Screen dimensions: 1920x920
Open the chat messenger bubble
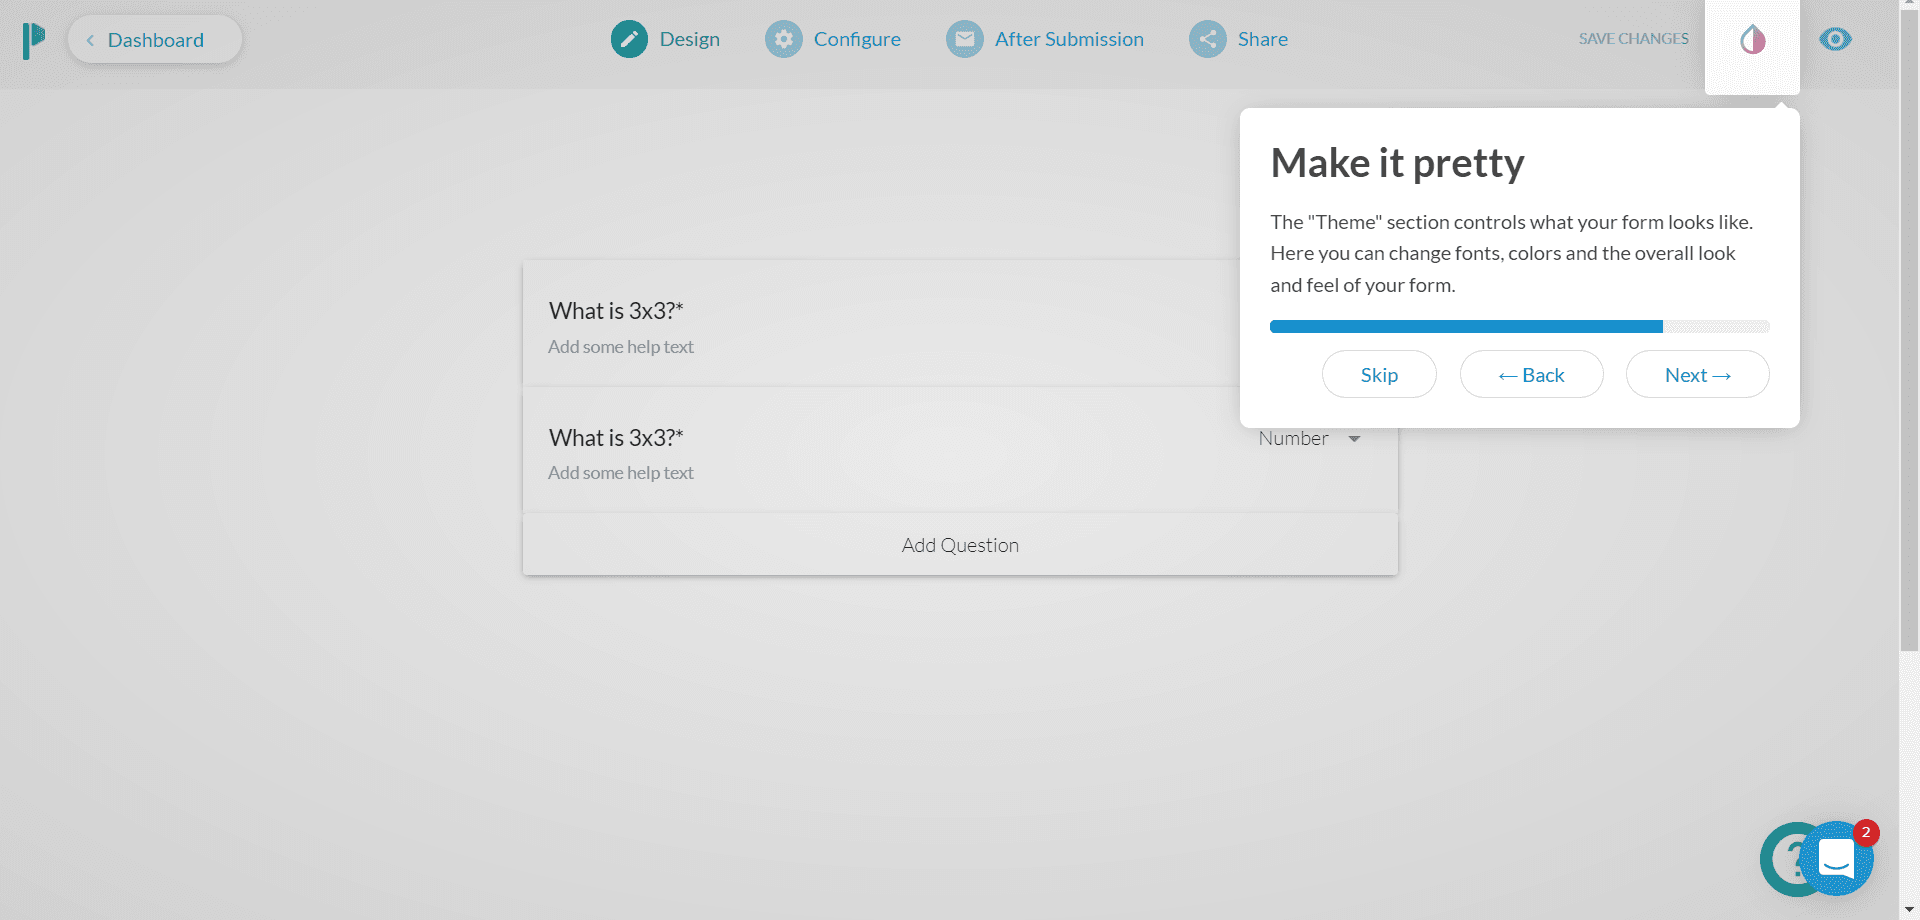pos(1836,858)
